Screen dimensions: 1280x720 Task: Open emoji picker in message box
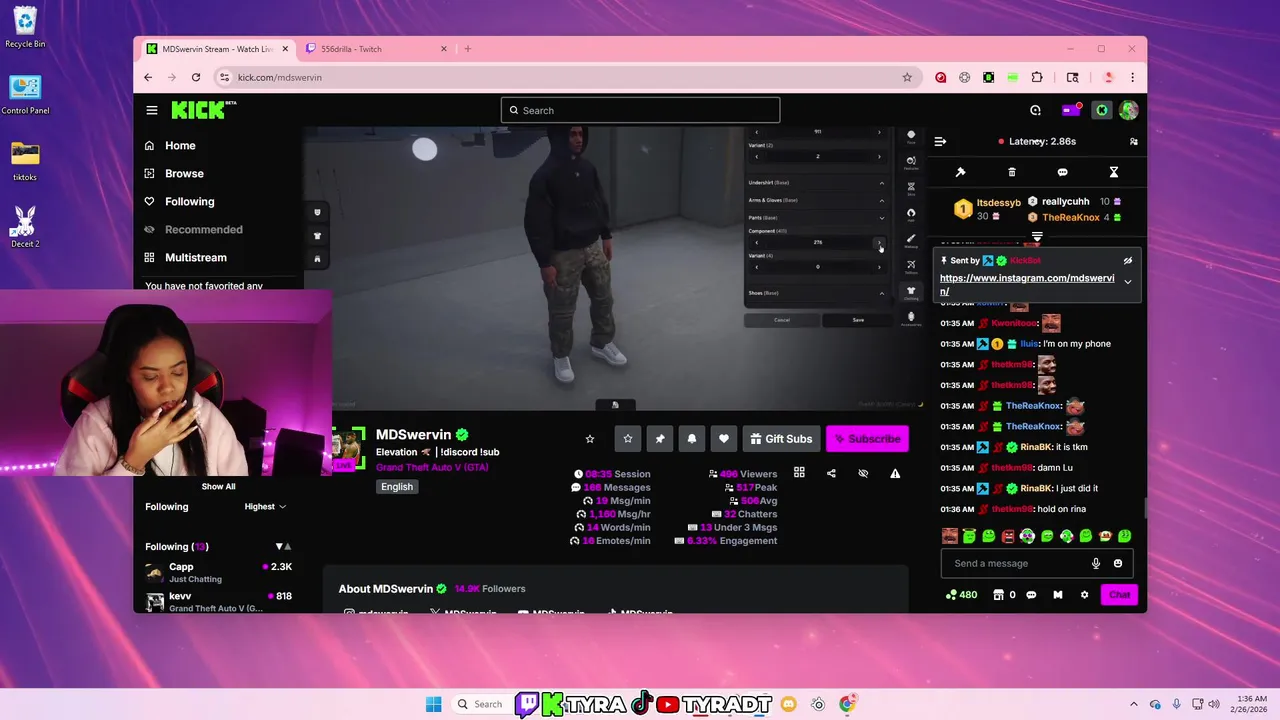click(1118, 563)
